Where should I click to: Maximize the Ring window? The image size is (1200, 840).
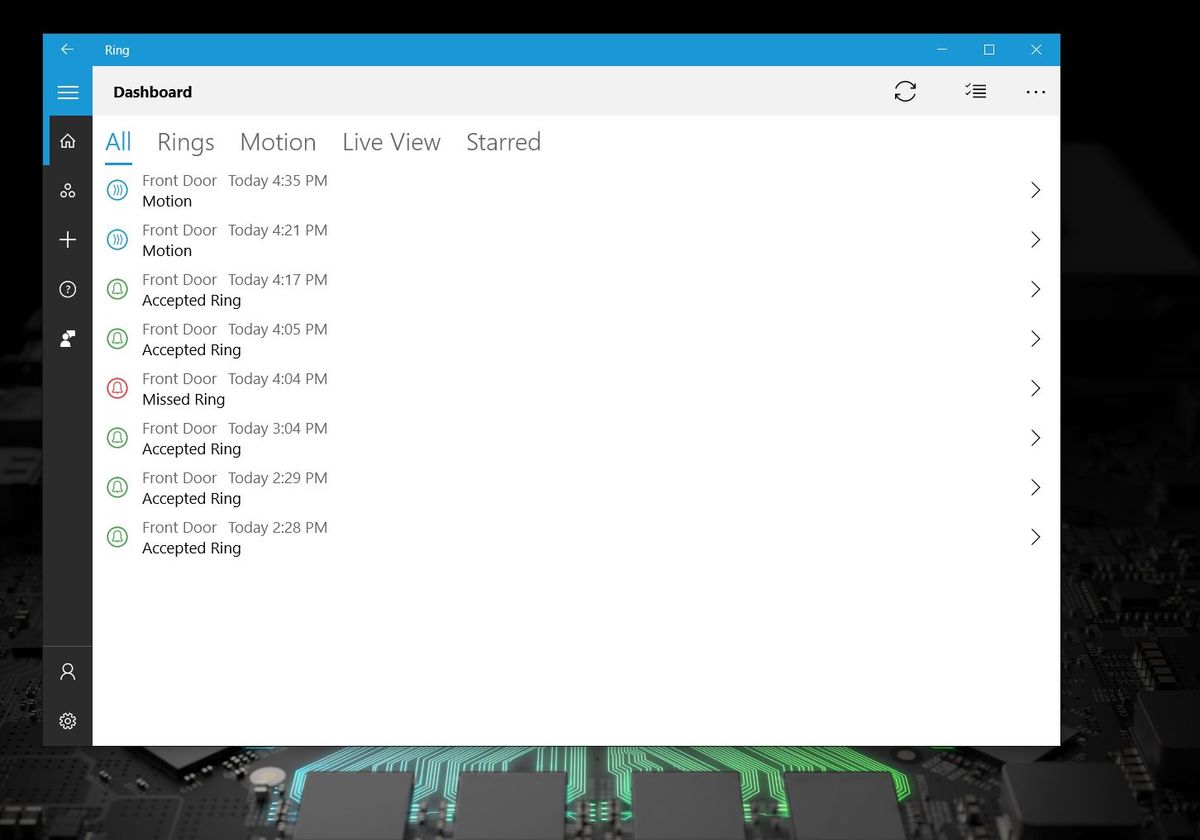click(x=989, y=49)
